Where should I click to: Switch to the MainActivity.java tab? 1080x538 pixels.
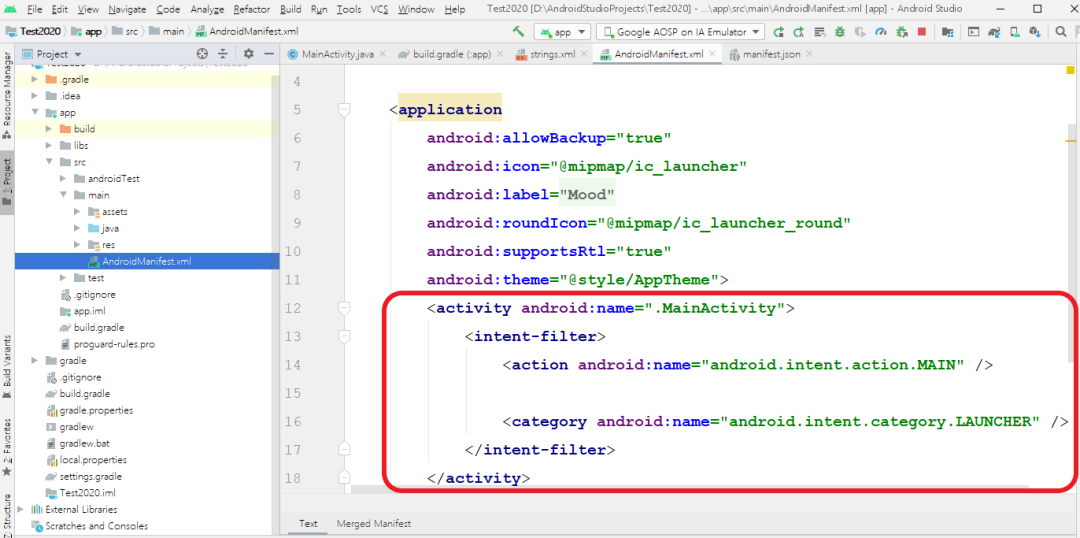(x=336, y=54)
